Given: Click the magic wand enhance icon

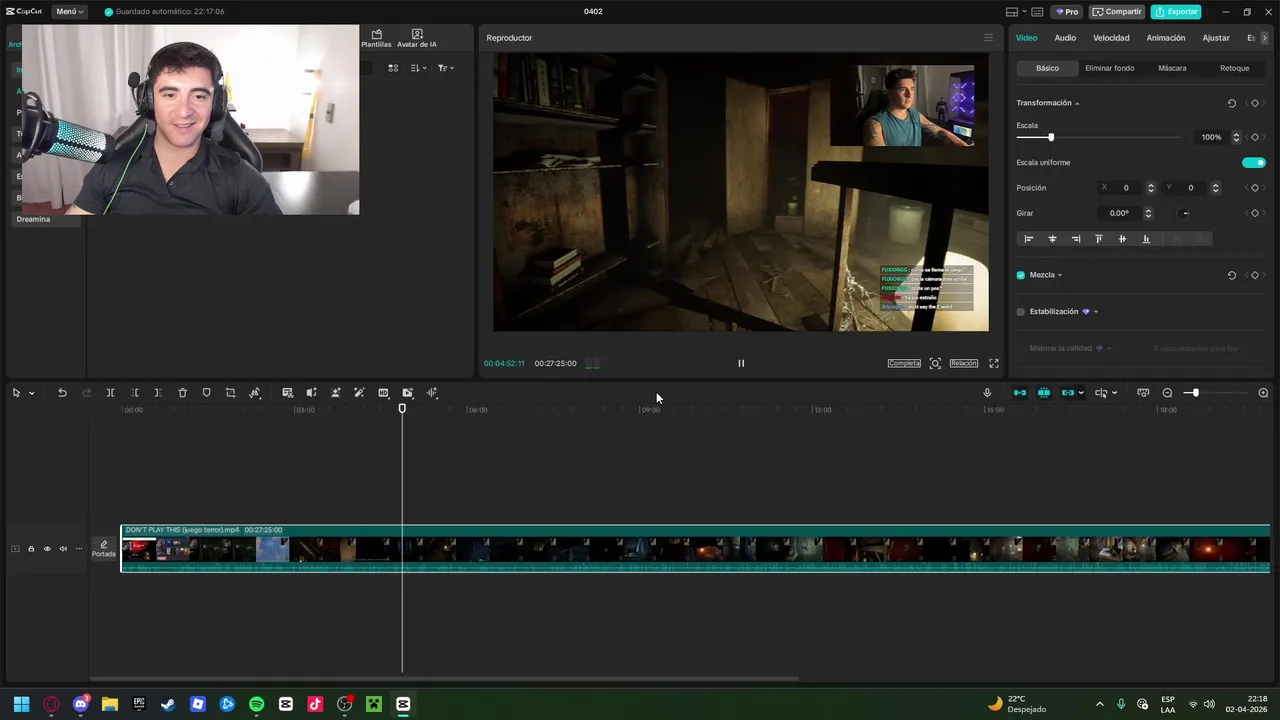Looking at the screenshot, I should click(359, 393).
